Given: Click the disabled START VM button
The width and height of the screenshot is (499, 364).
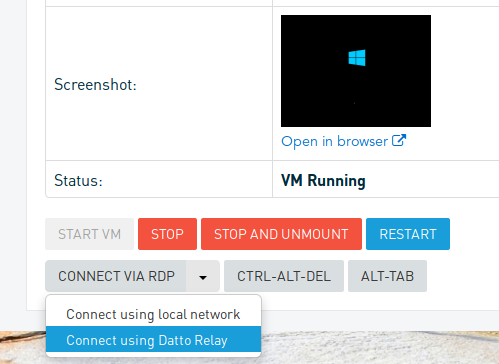Looking at the screenshot, I should [89, 234].
